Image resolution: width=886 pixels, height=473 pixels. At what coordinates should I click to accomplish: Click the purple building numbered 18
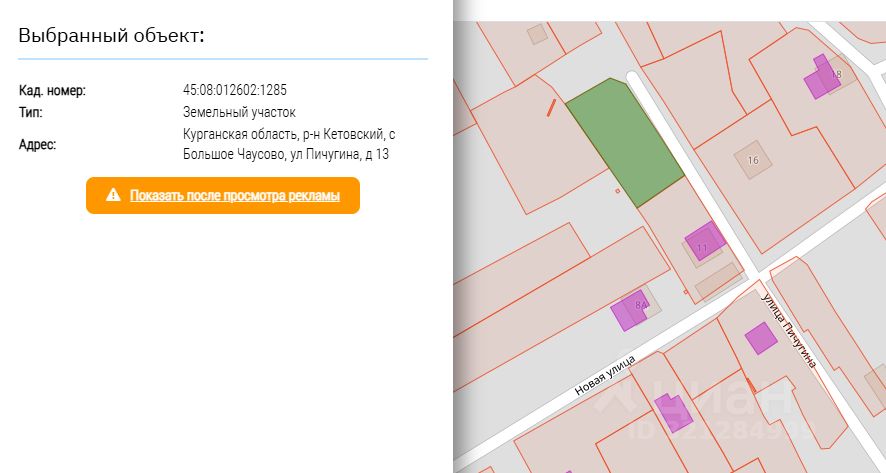point(822,77)
